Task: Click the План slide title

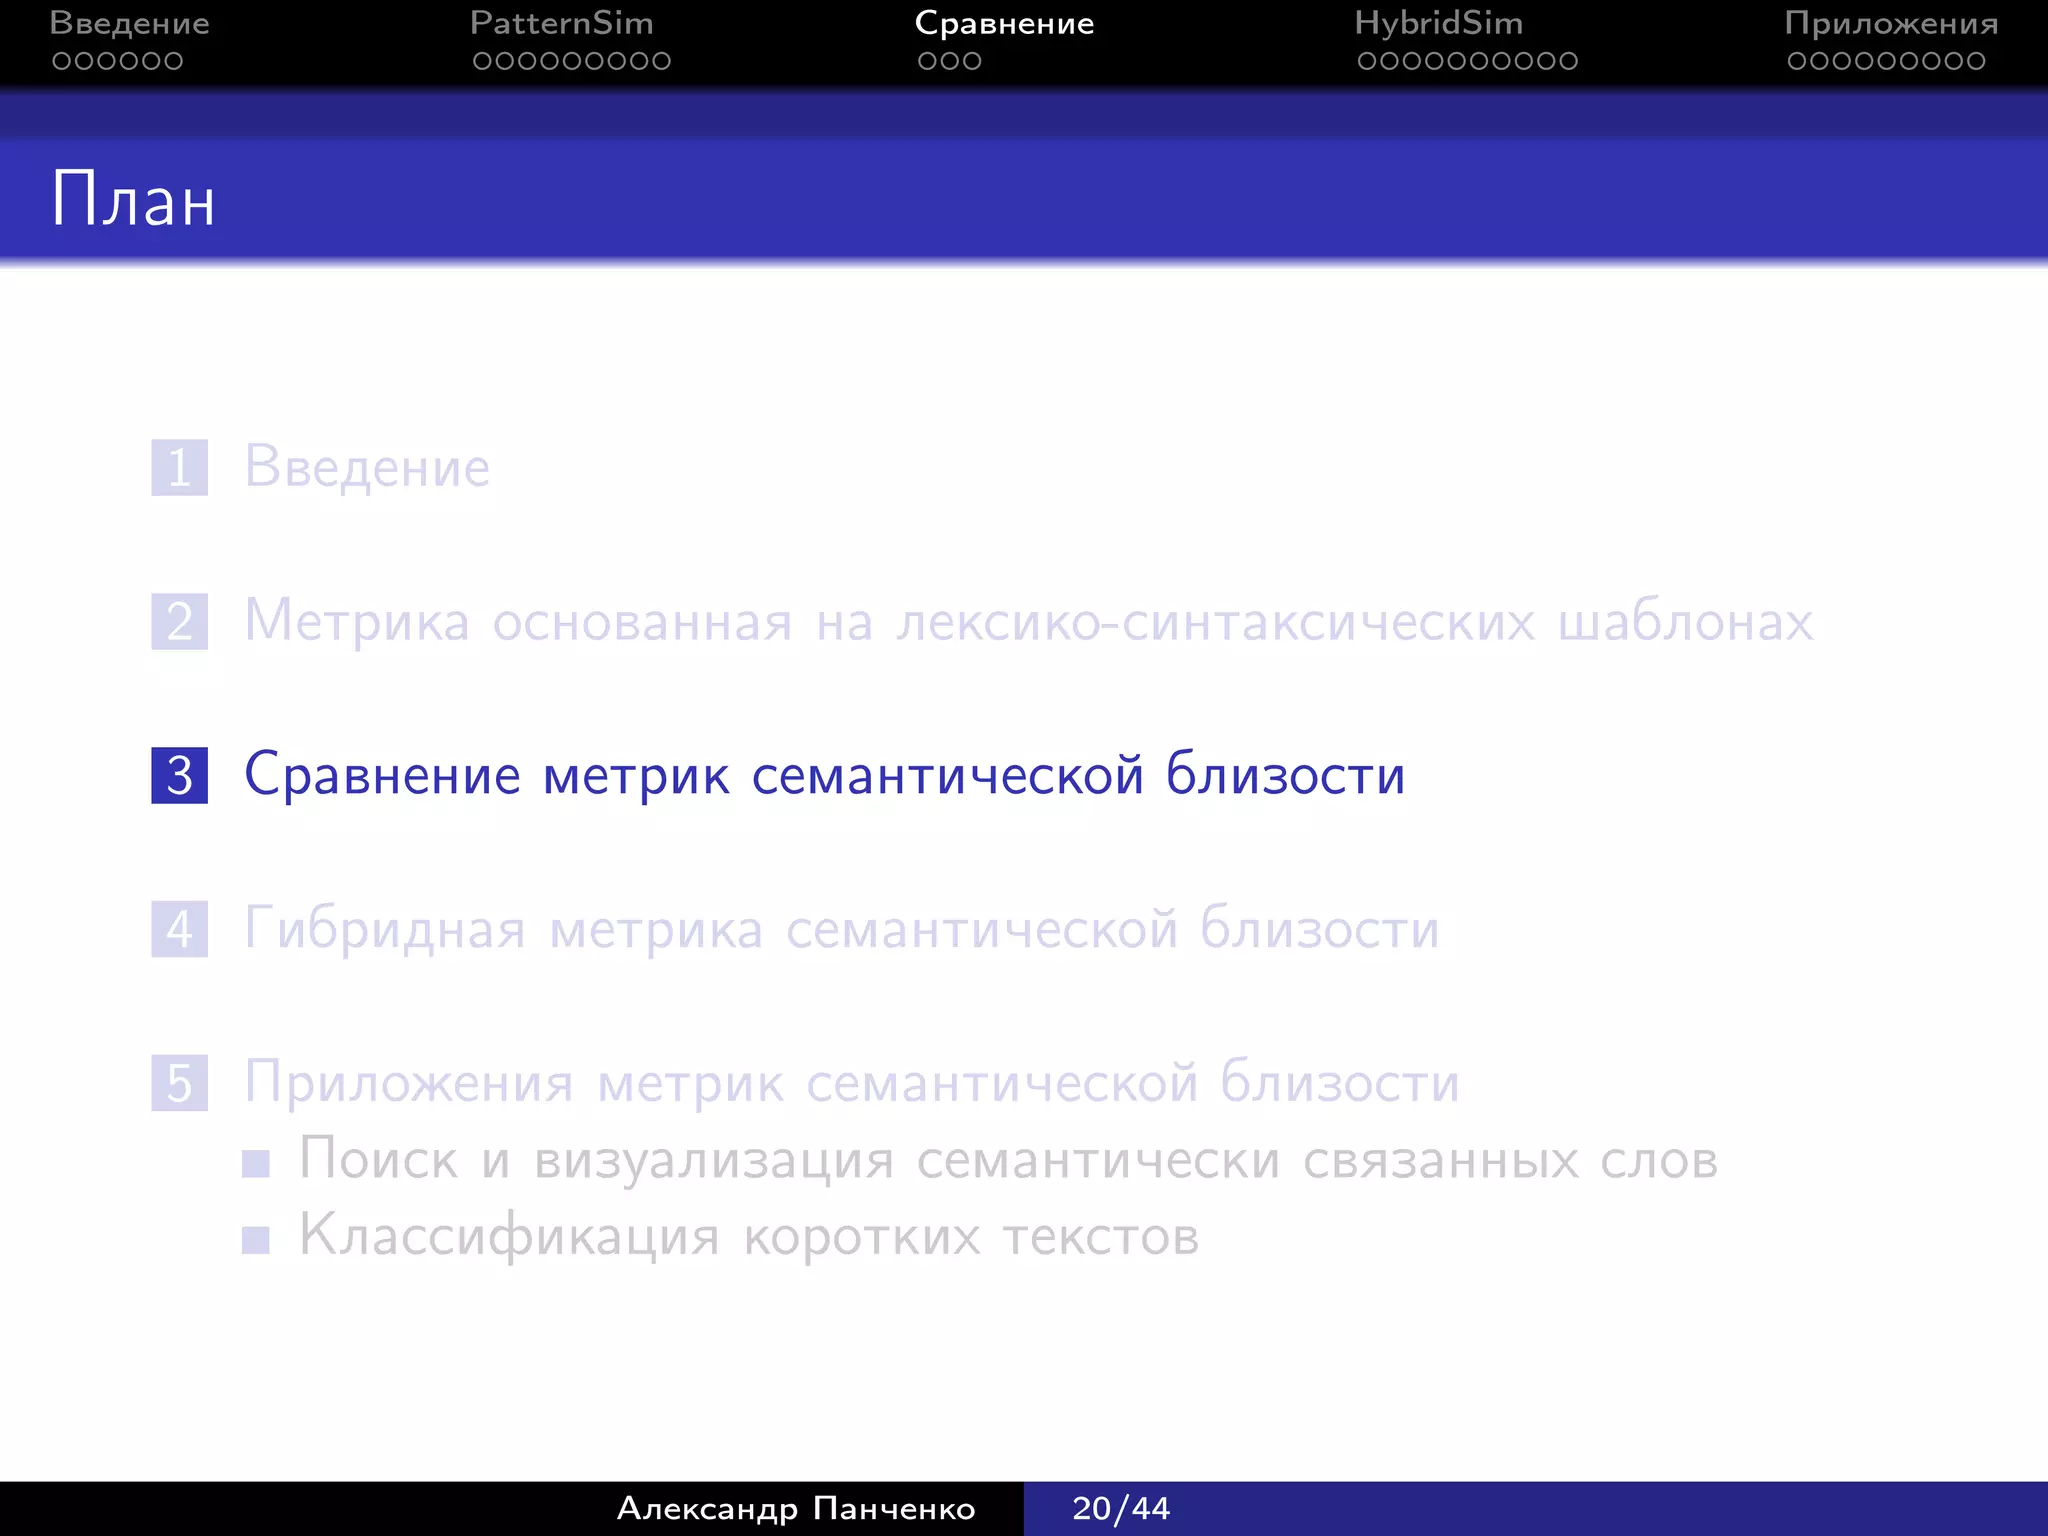Action: [133, 199]
